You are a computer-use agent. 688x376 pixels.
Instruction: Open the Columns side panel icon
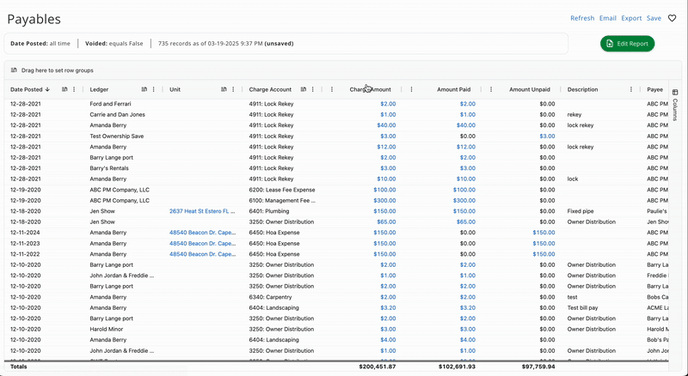click(675, 92)
